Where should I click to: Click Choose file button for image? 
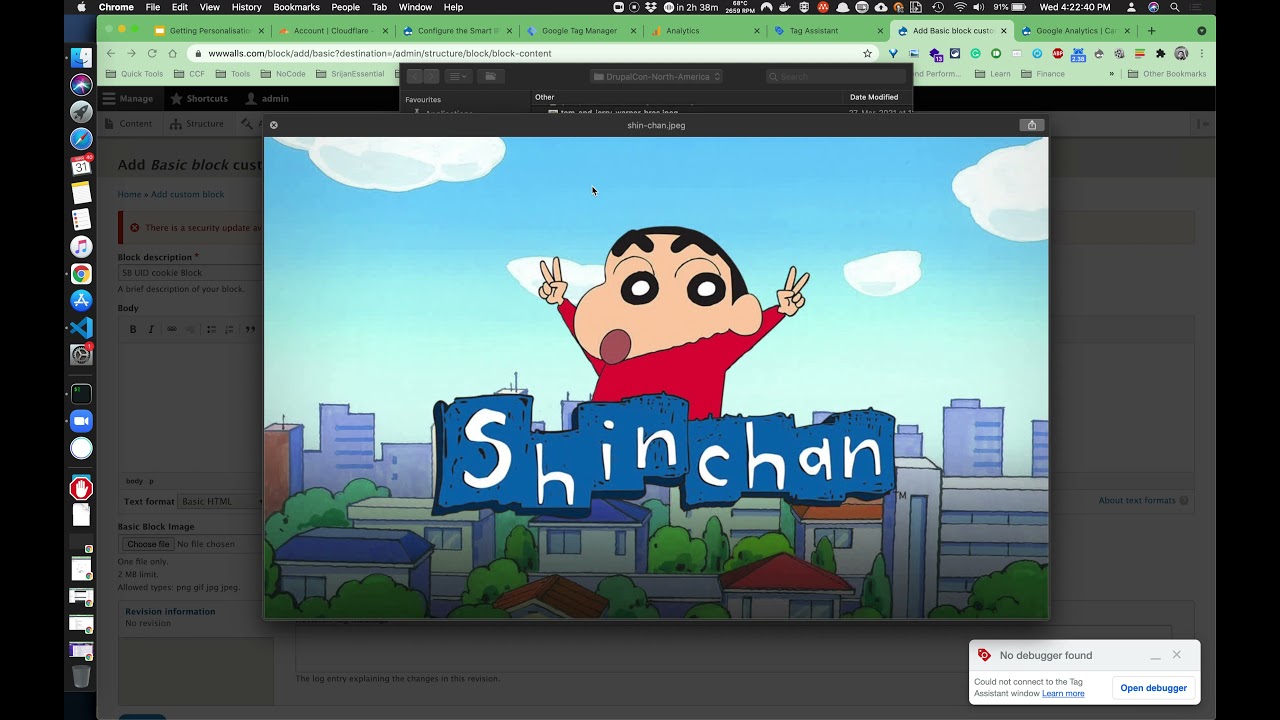pyautogui.click(x=148, y=544)
